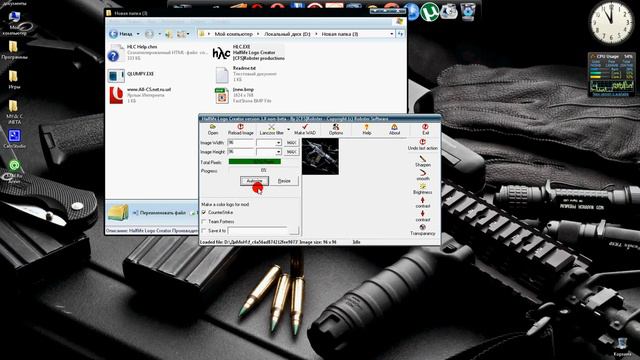The image size is (640, 360).
Task: Select Новая папка (3) in address breadcrumb
Action: pos(340,34)
